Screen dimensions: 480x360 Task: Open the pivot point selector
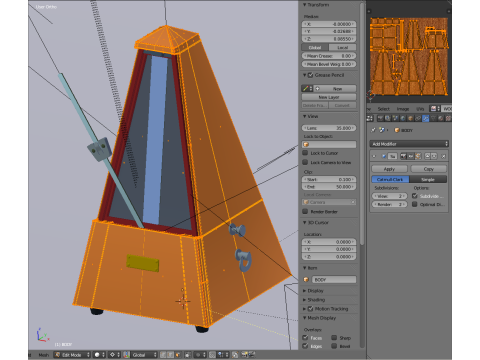(114, 355)
